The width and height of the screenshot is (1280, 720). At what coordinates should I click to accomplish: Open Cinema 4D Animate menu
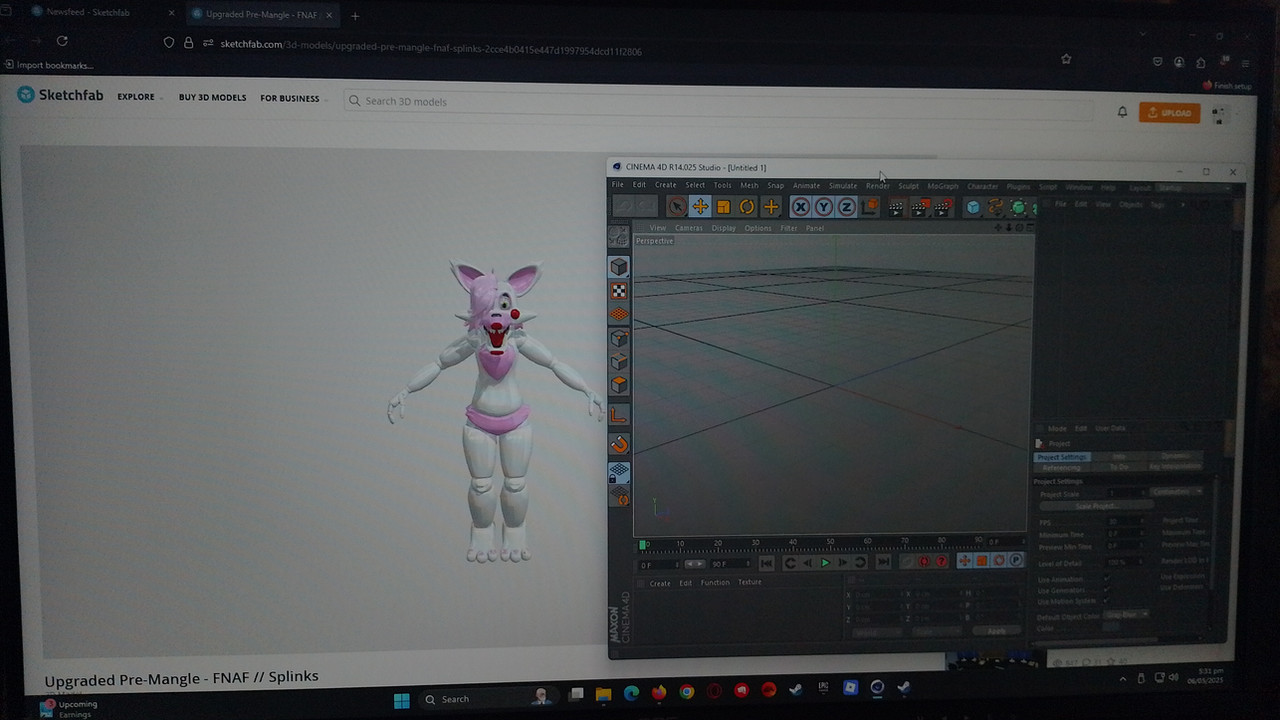[x=806, y=185]
